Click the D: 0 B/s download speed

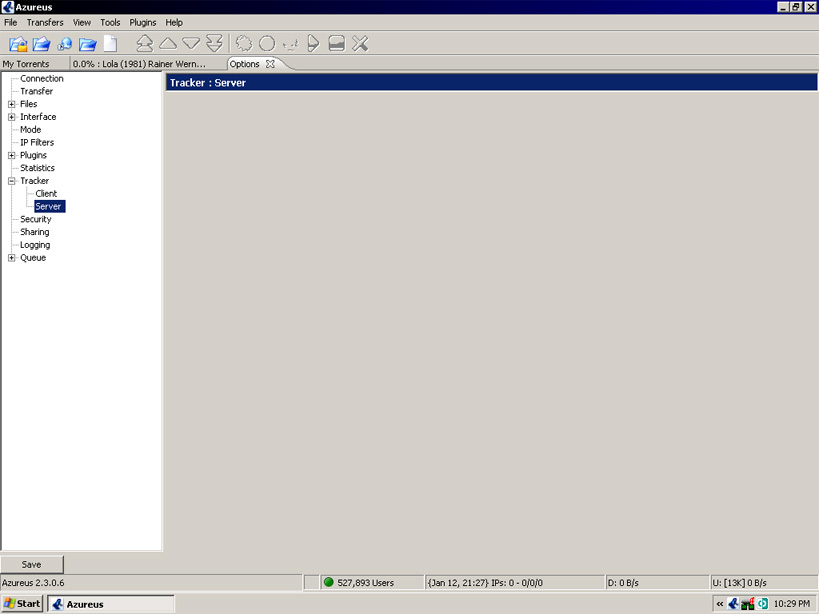click(x=623, y=583)
